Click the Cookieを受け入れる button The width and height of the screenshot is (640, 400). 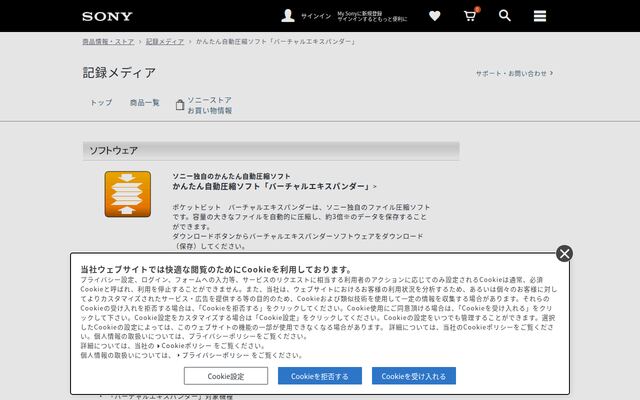(413, 376)
